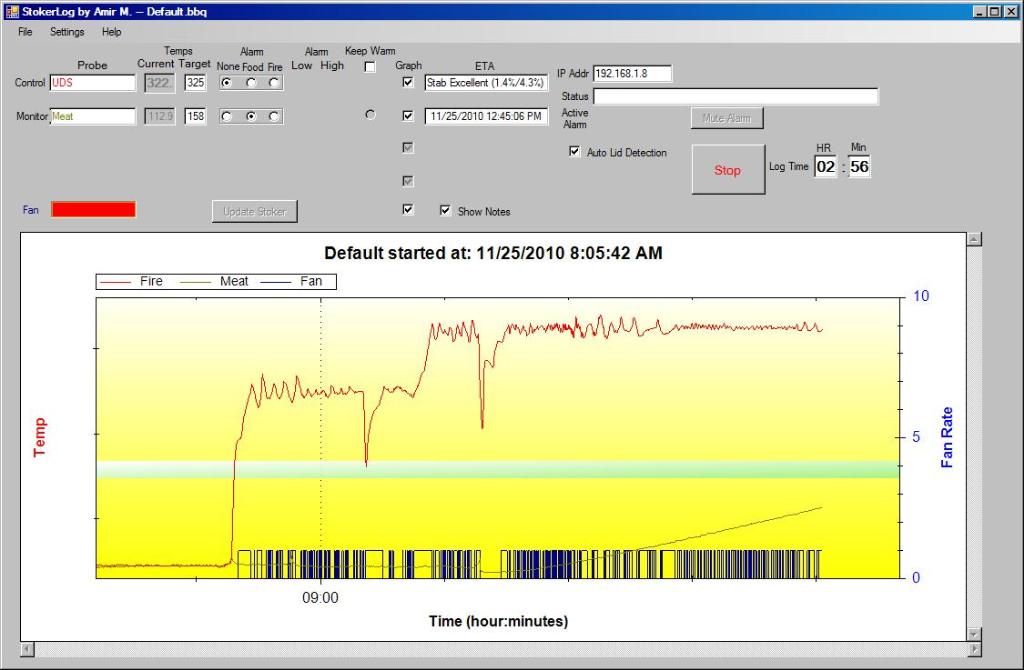Disable Auto Lid Detection checkbox
This screenshot has width=1024, height=670.
574,152
